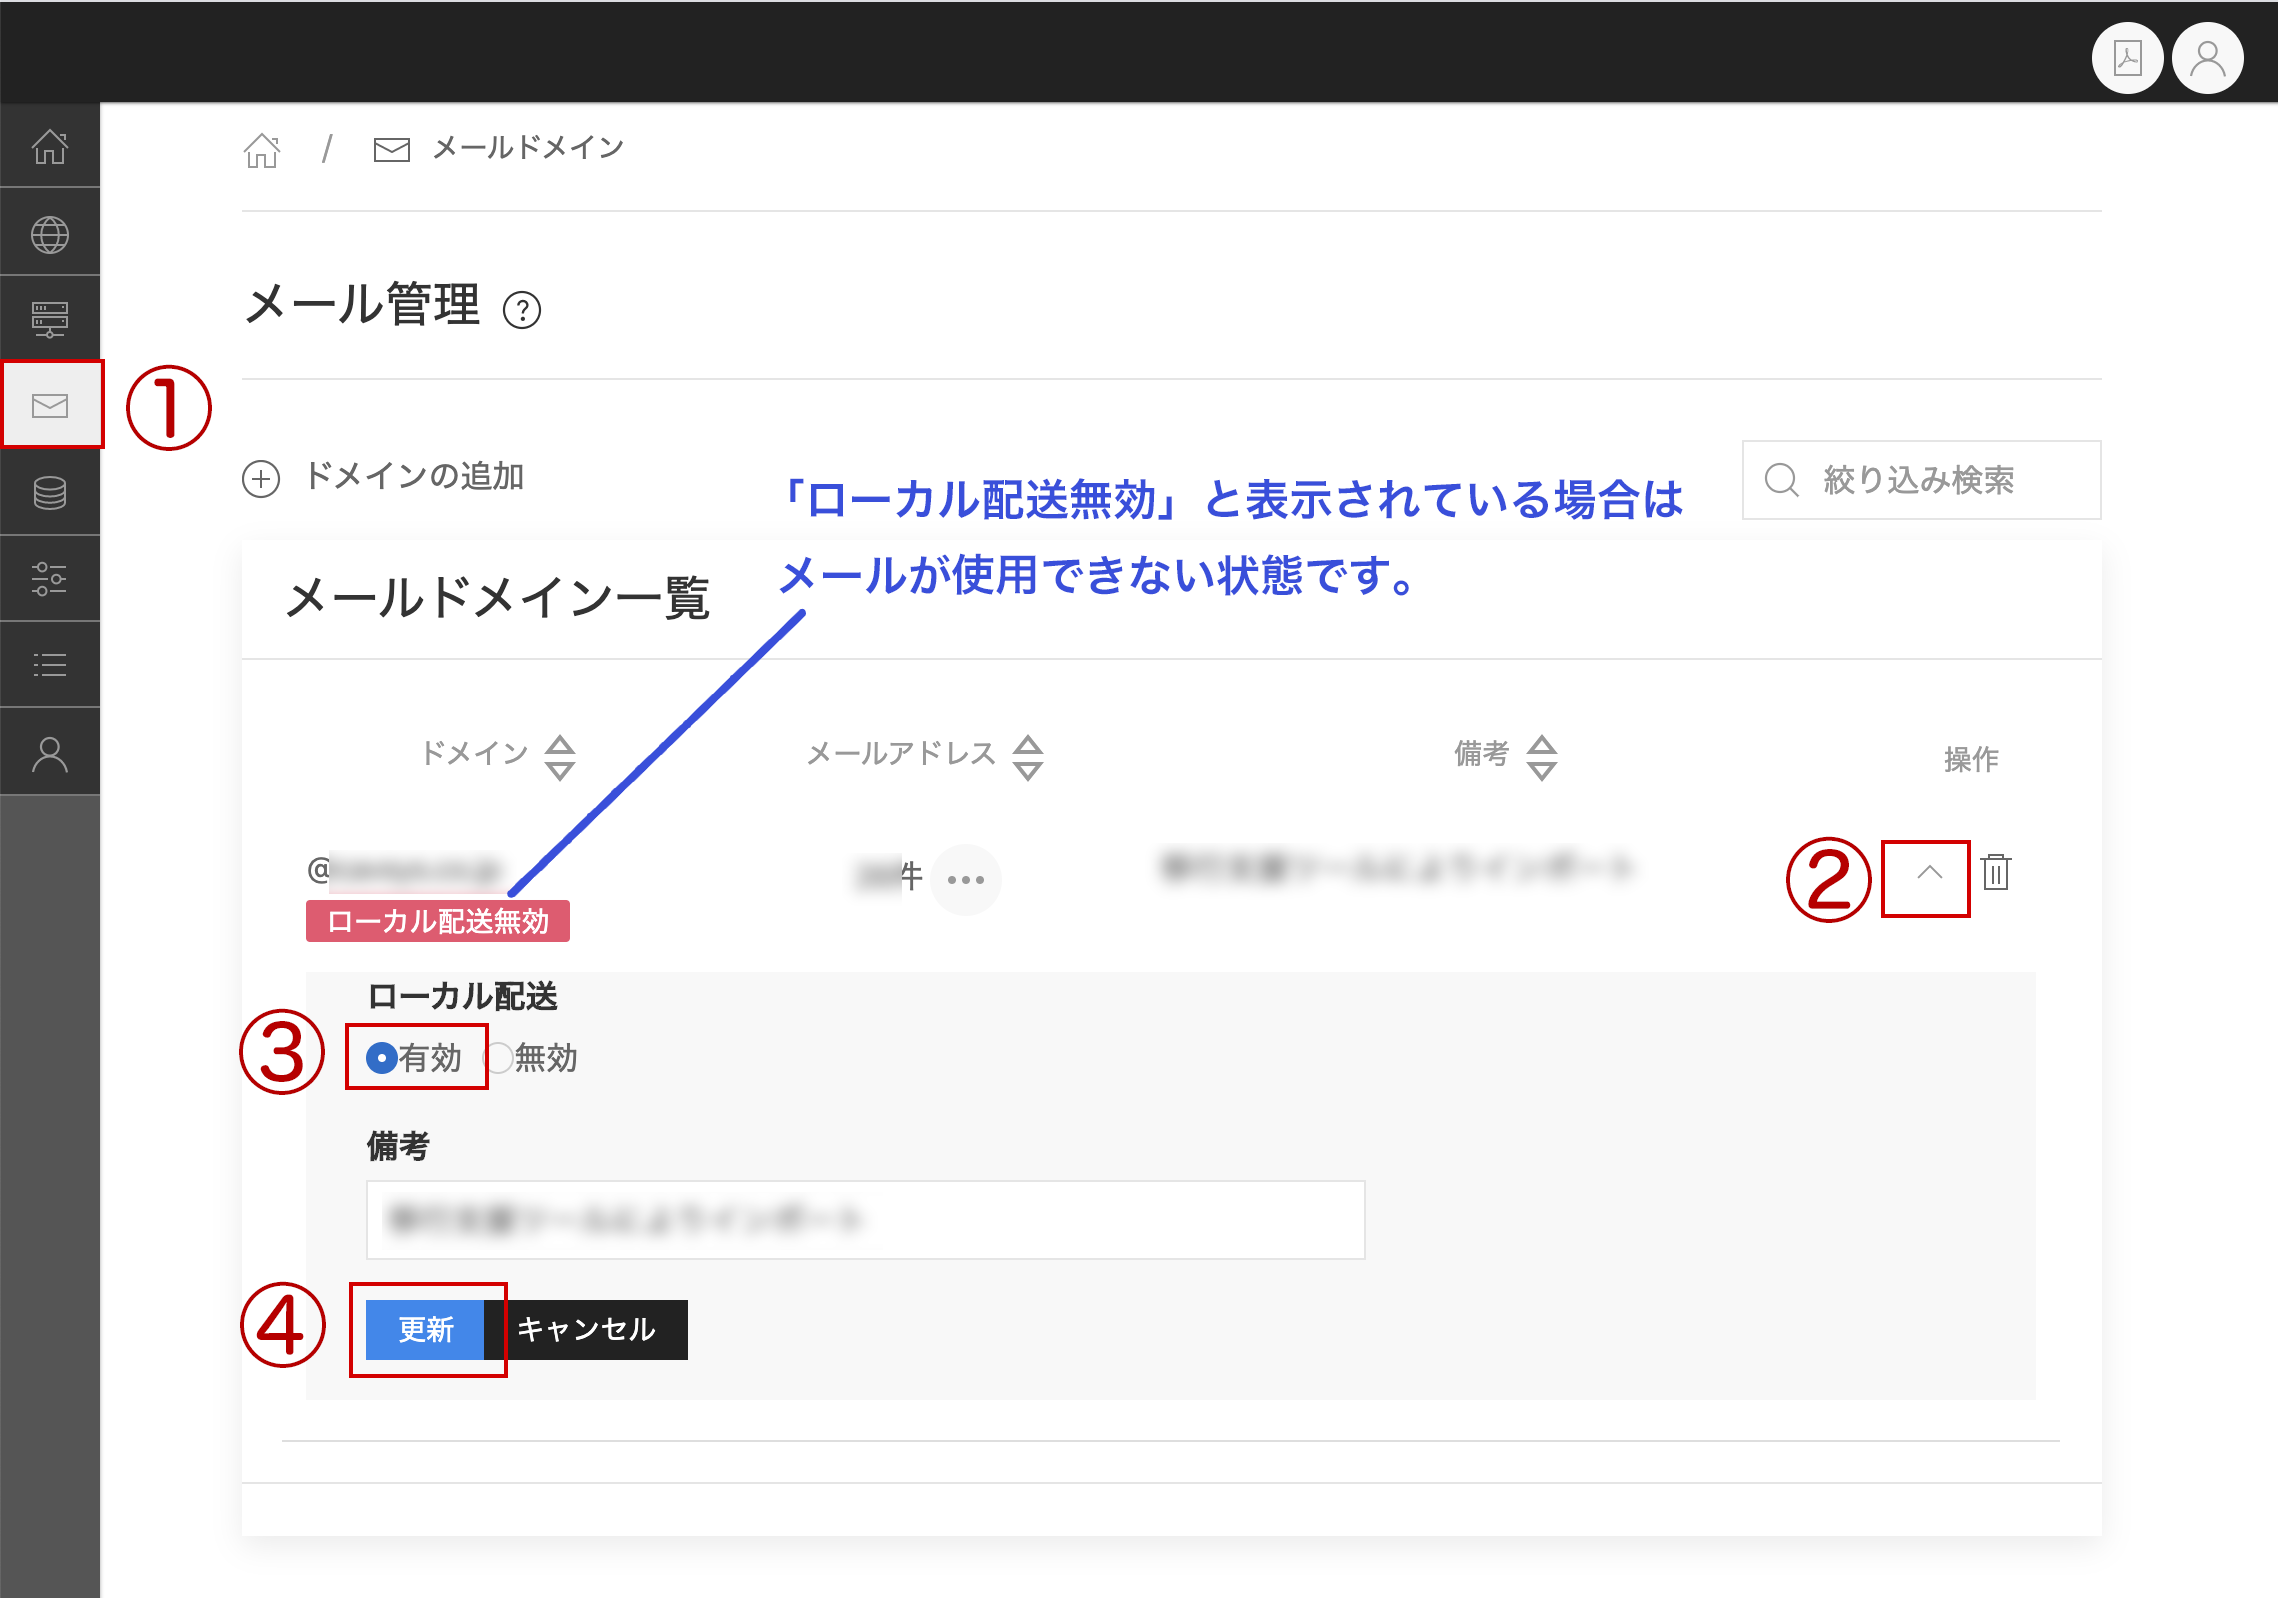Open the three-dot menu for mail addresses

coord(965,879)
